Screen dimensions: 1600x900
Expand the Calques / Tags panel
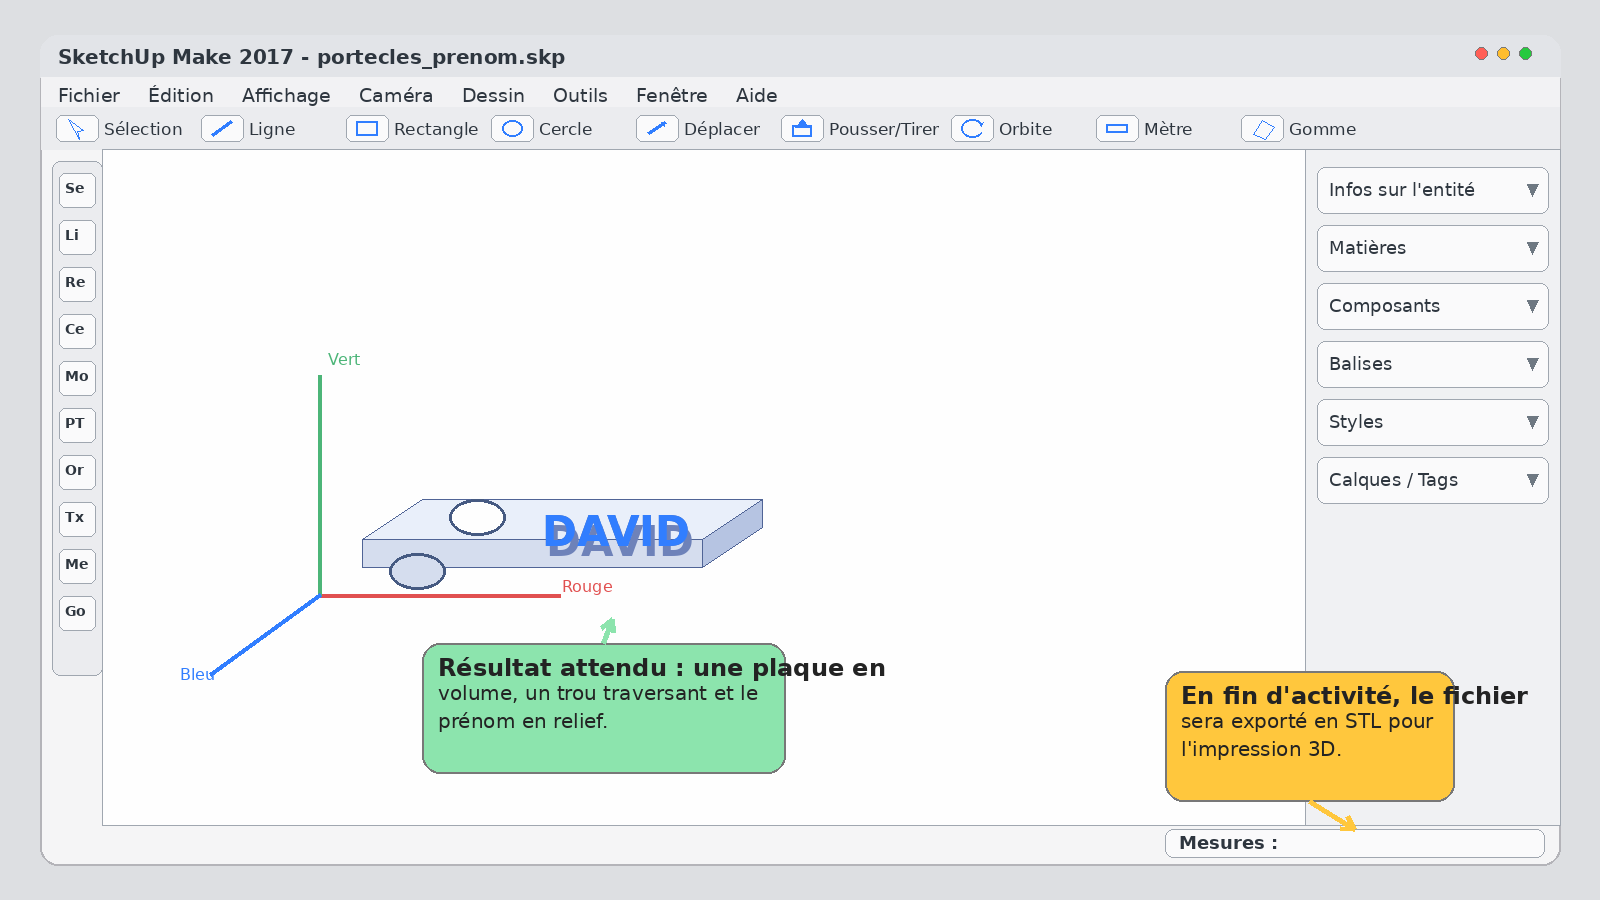point(1432,480)
